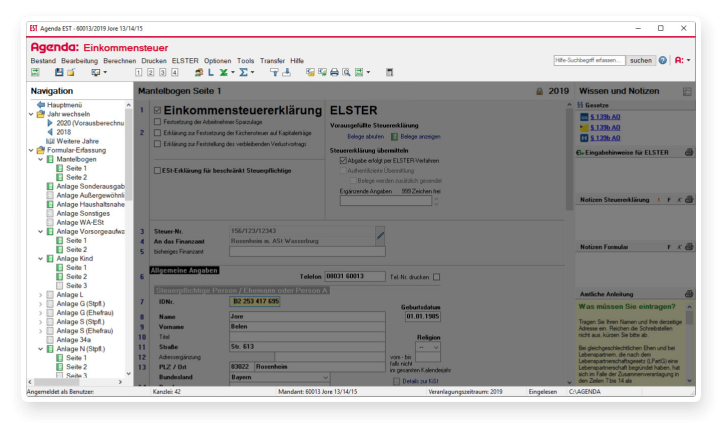This screenshot has height=434, width=728.
Task: Print the Eingabehinweise für ELSTER section
Action: coord(688,152)
